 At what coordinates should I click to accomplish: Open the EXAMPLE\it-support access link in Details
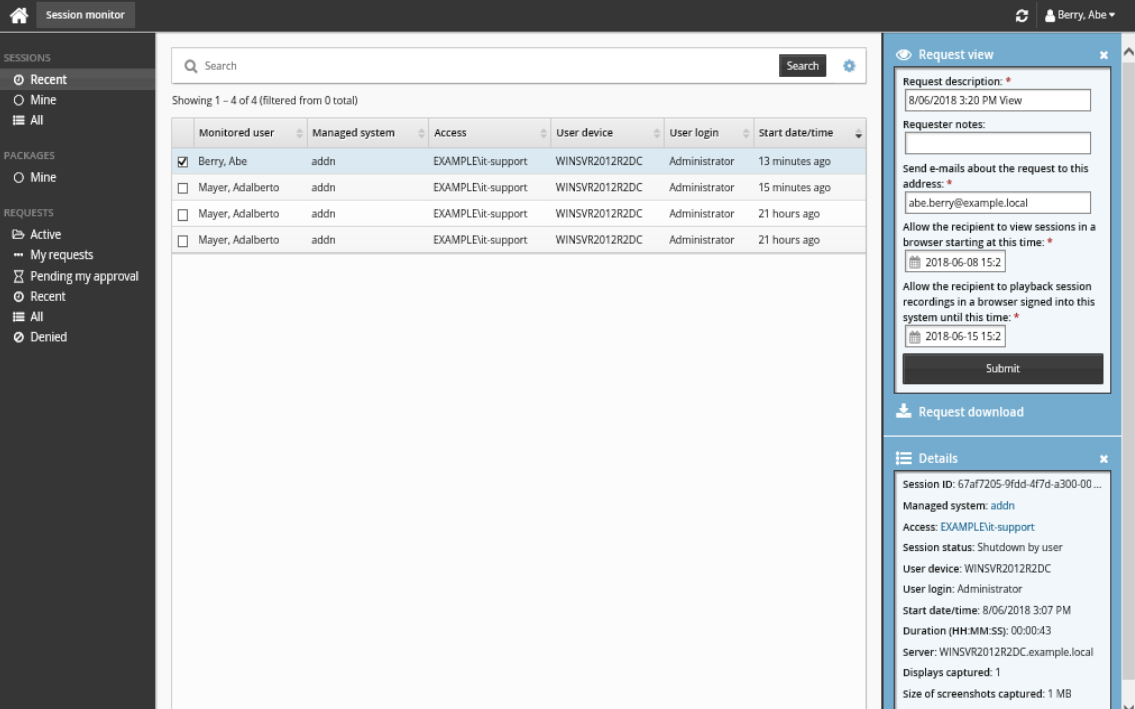pyautogui.click(x=987, y=527)
